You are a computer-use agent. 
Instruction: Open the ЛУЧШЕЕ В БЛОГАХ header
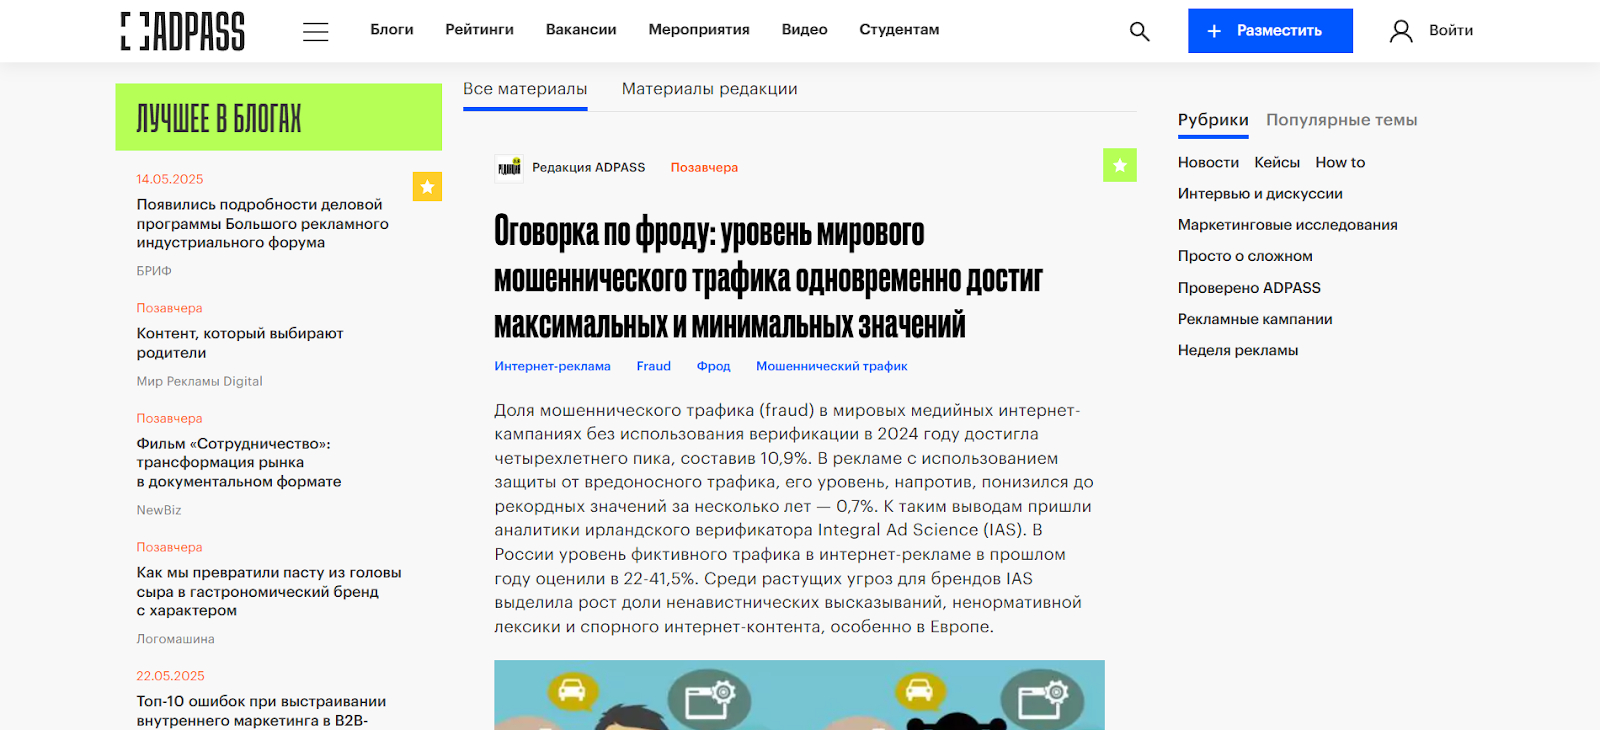[x=279, y=117]
